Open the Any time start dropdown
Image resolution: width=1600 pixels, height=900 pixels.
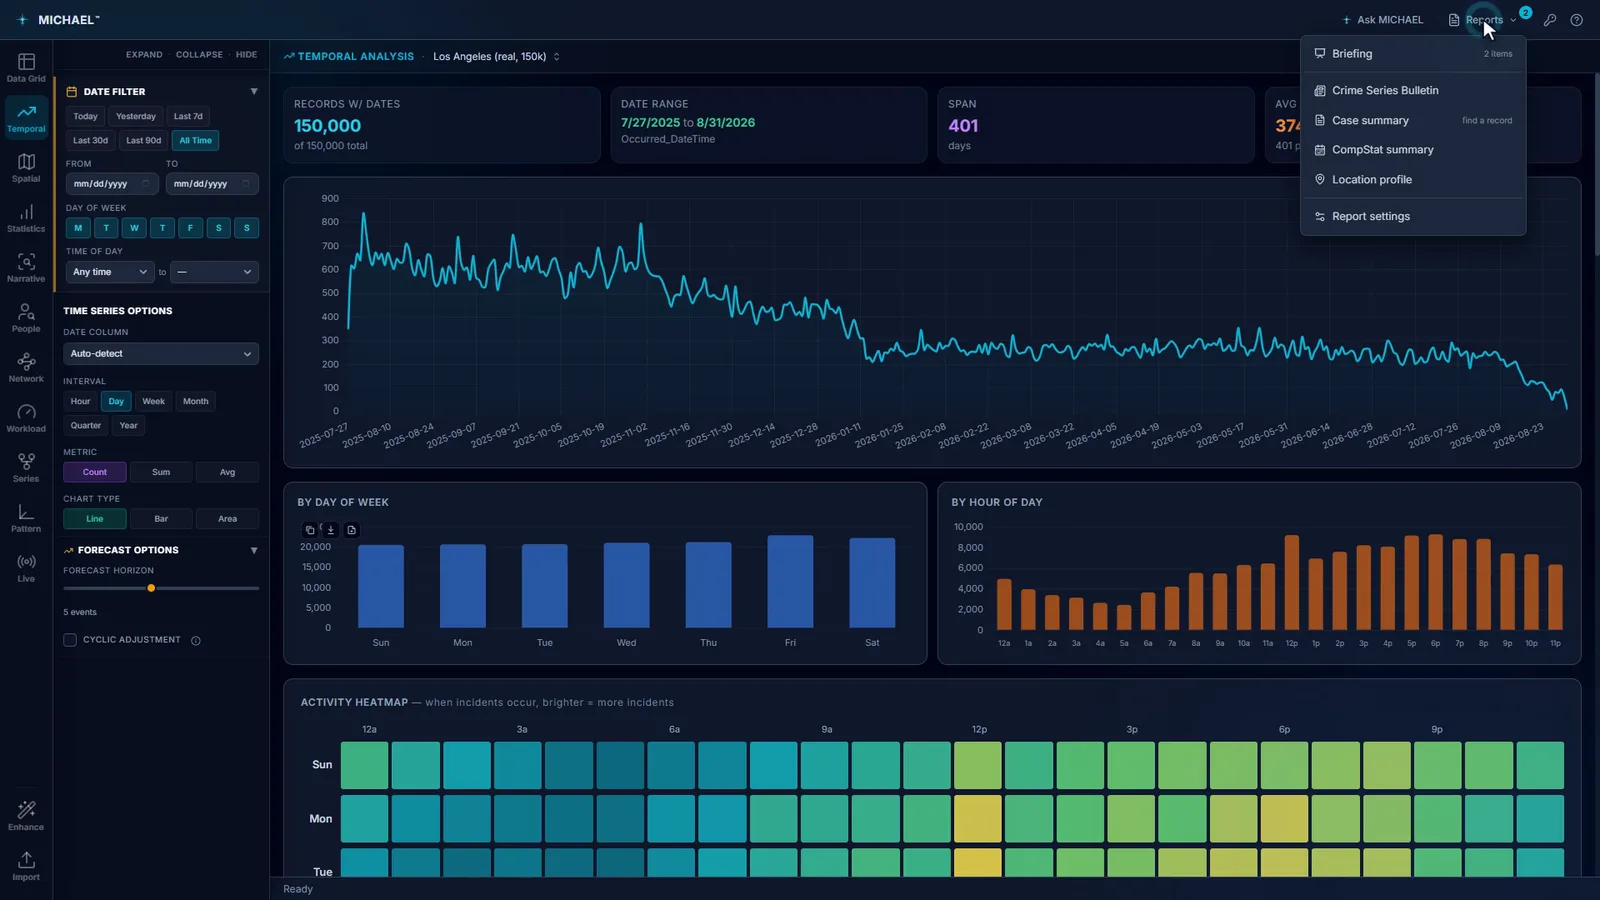pos(110,272)
